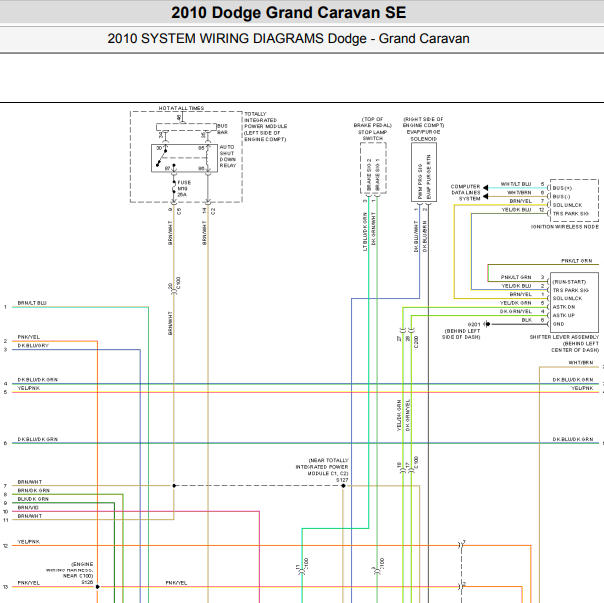Image resolution: width=604 pixels, height=603 pixels.
Task: Click the 'COMPUTER DATA LINES SYSTEM' label
Action: [465, 192]
